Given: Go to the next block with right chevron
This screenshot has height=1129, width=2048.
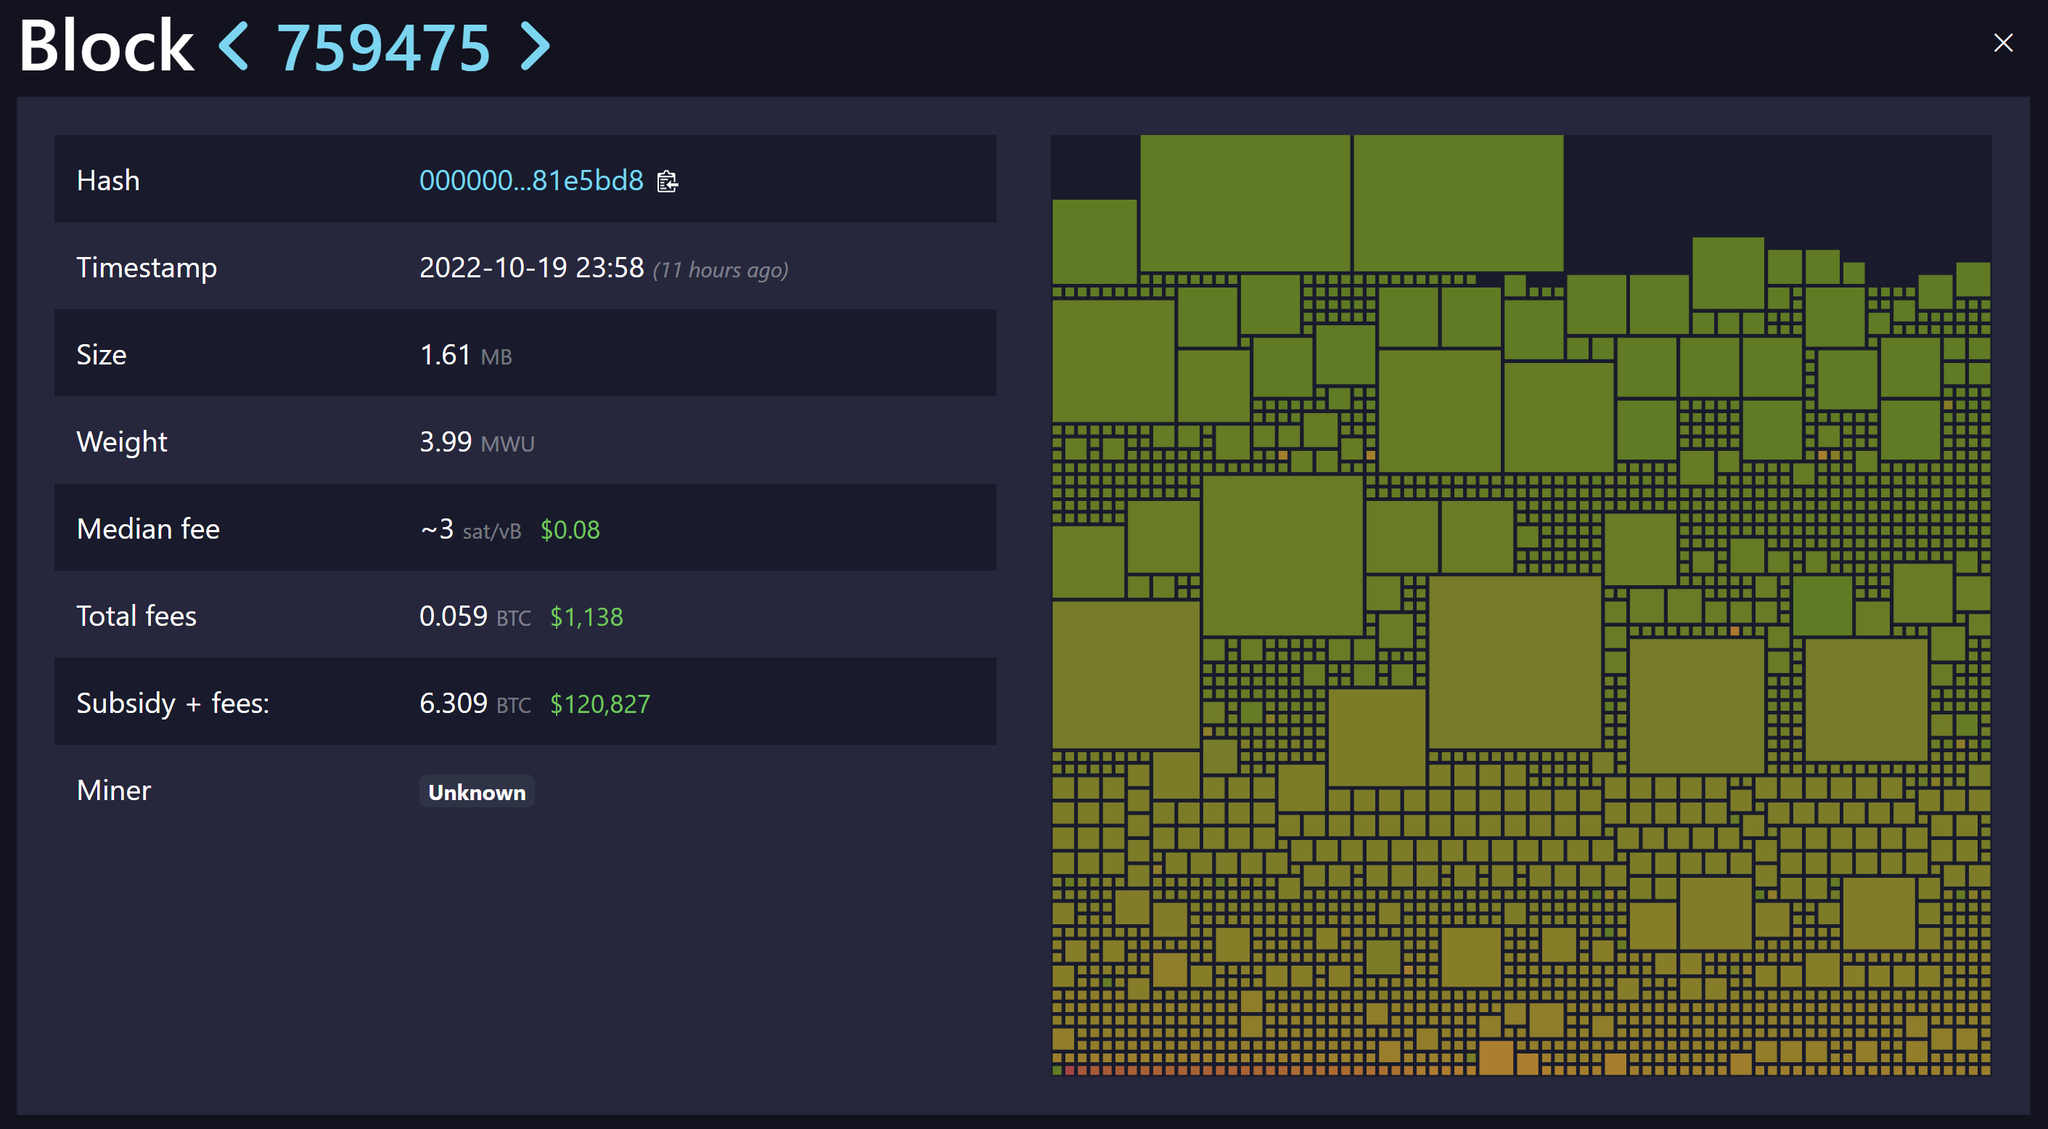Looking at the screenshot, I should click(x=535, y=46).
